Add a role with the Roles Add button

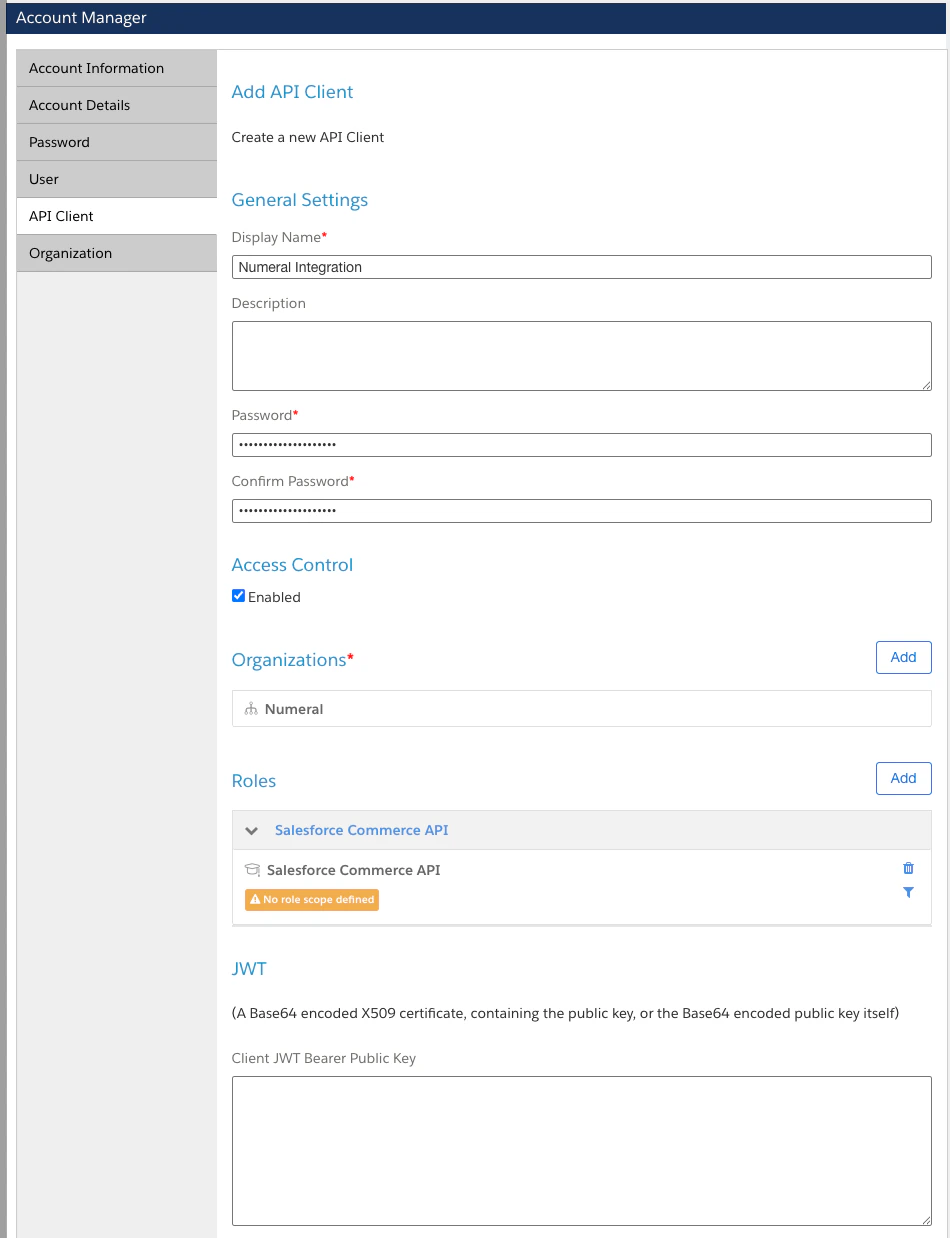903,778
